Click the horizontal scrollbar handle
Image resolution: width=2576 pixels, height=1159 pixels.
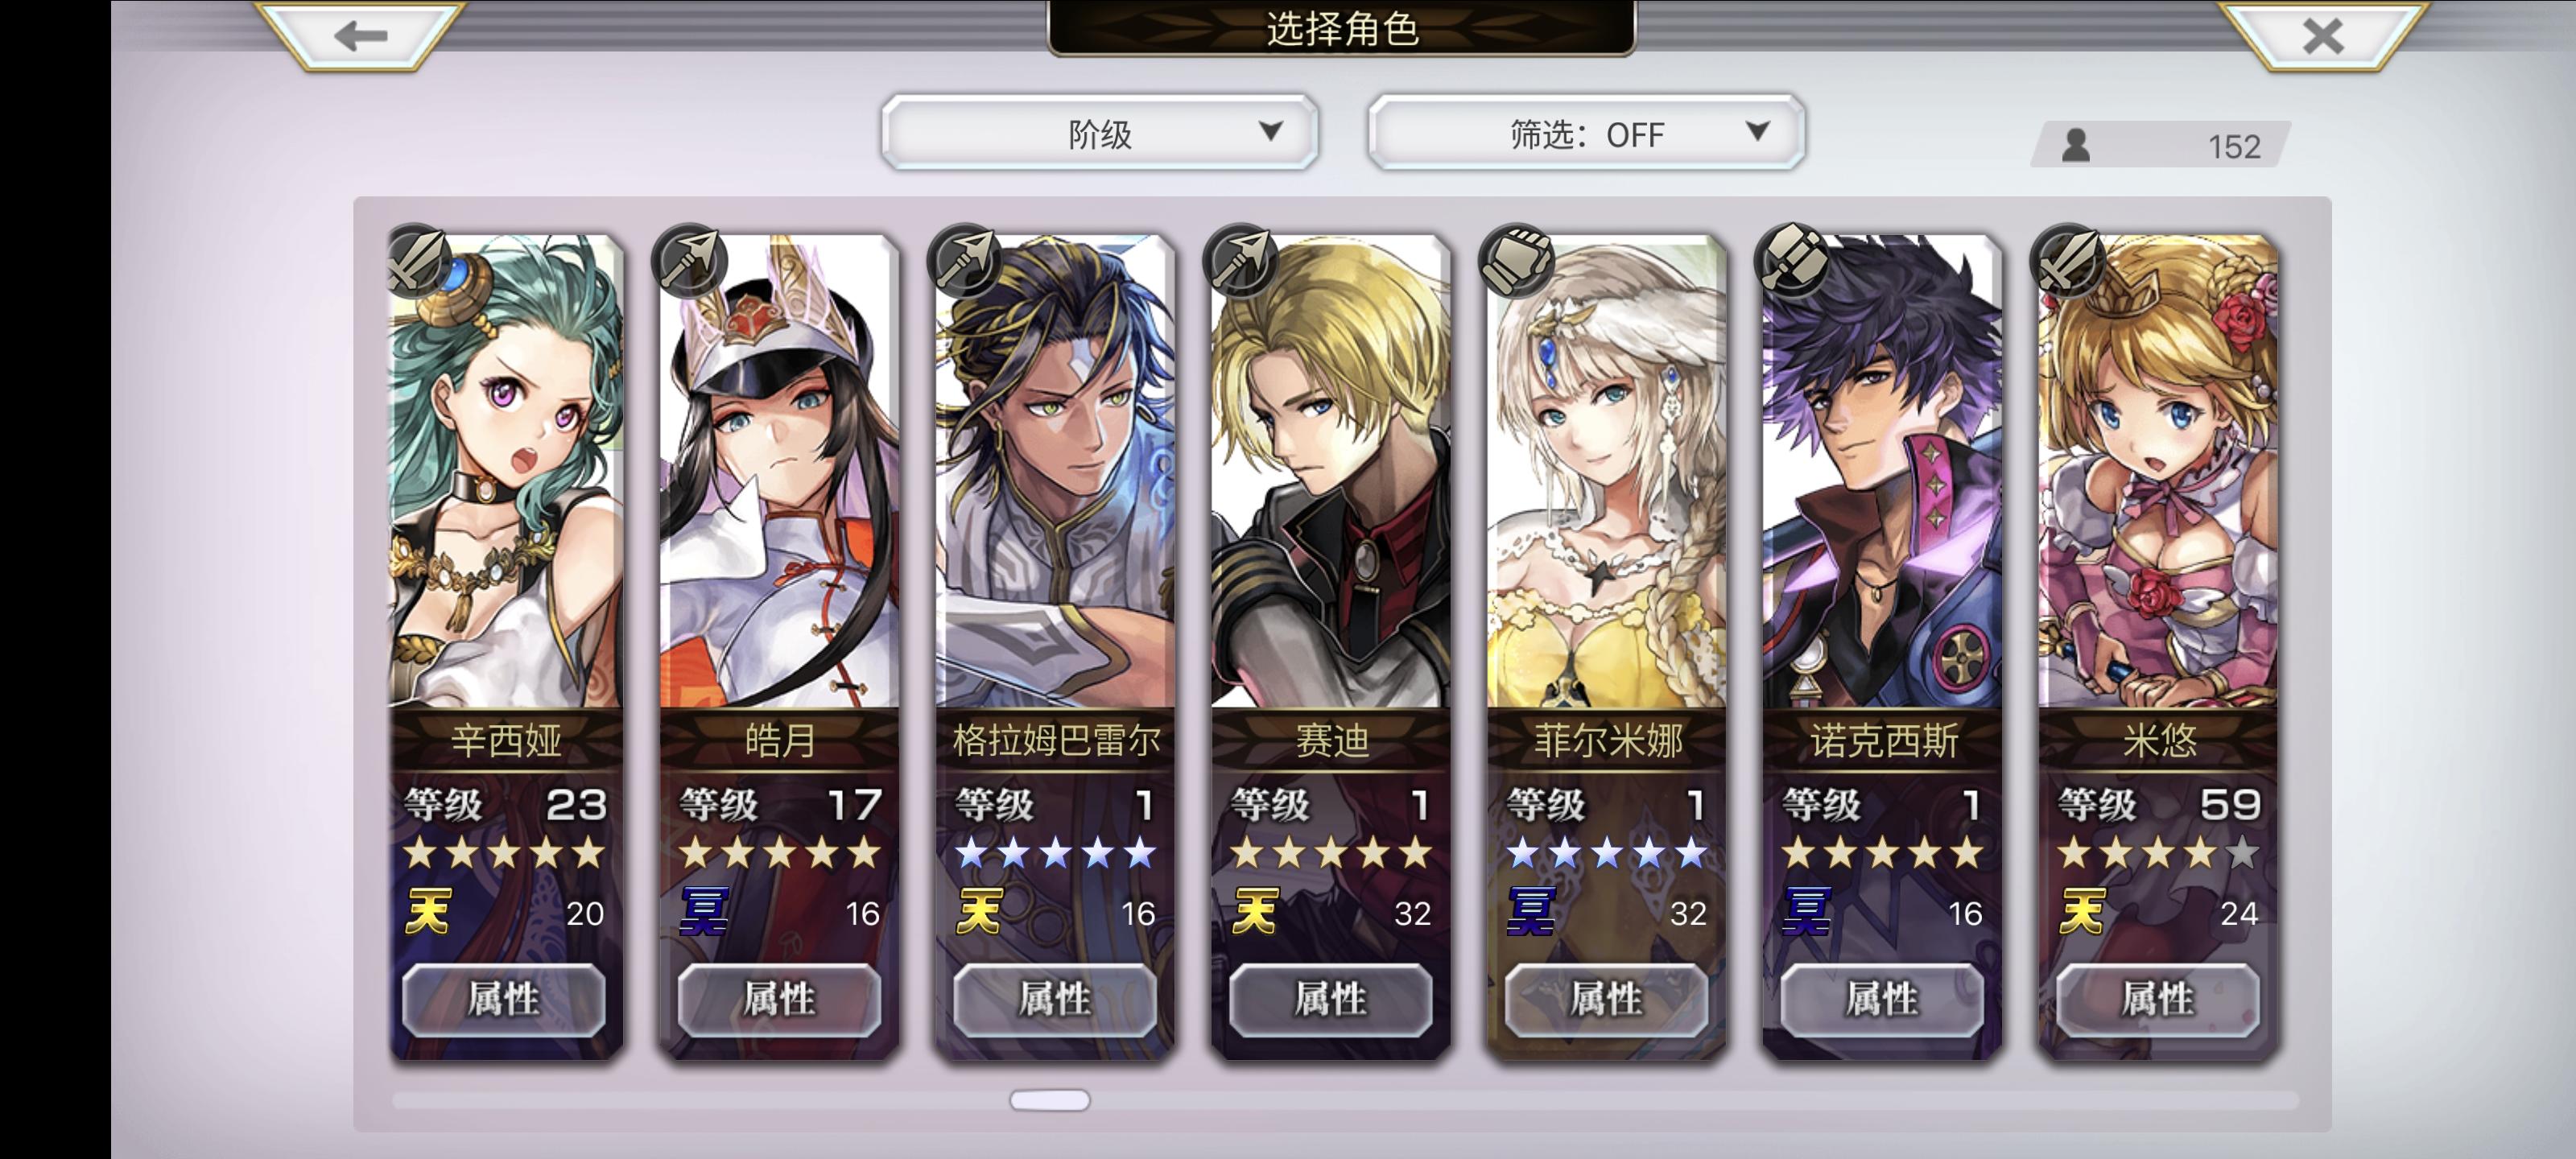(1050, 1100)
